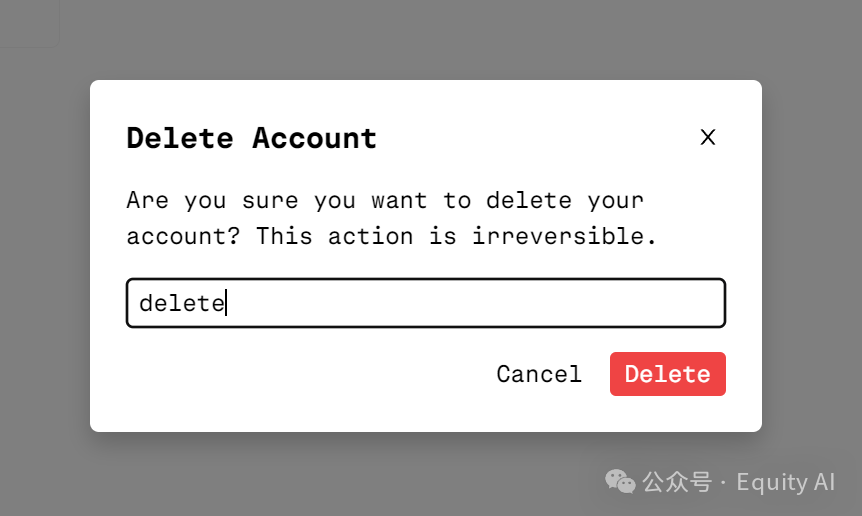Viewport: 862px width, 516px height.
Task: Place cursor in empty right side of input
Action: point(550,303)
